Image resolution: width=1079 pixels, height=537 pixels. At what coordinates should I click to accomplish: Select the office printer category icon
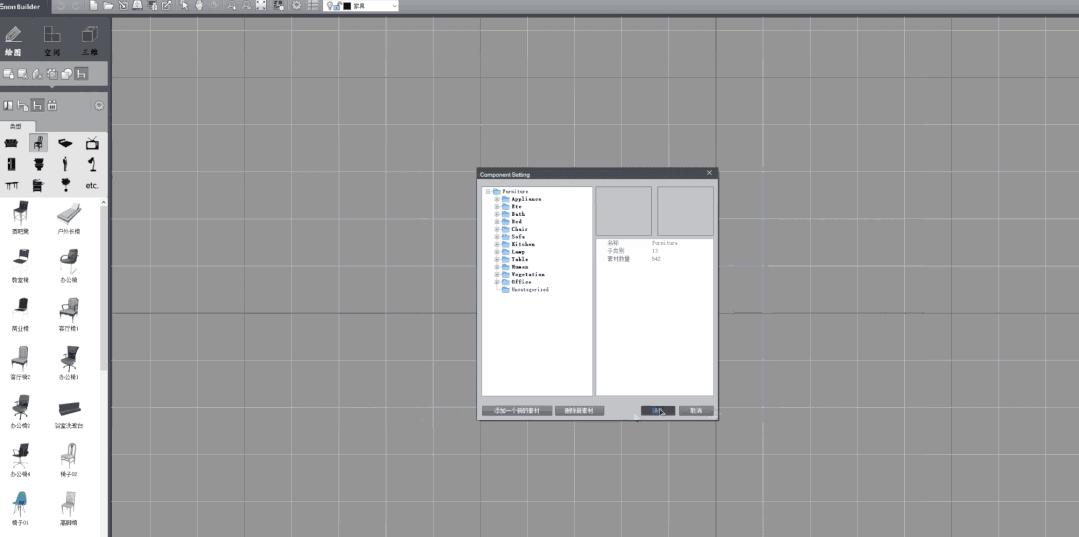(38, 185)
